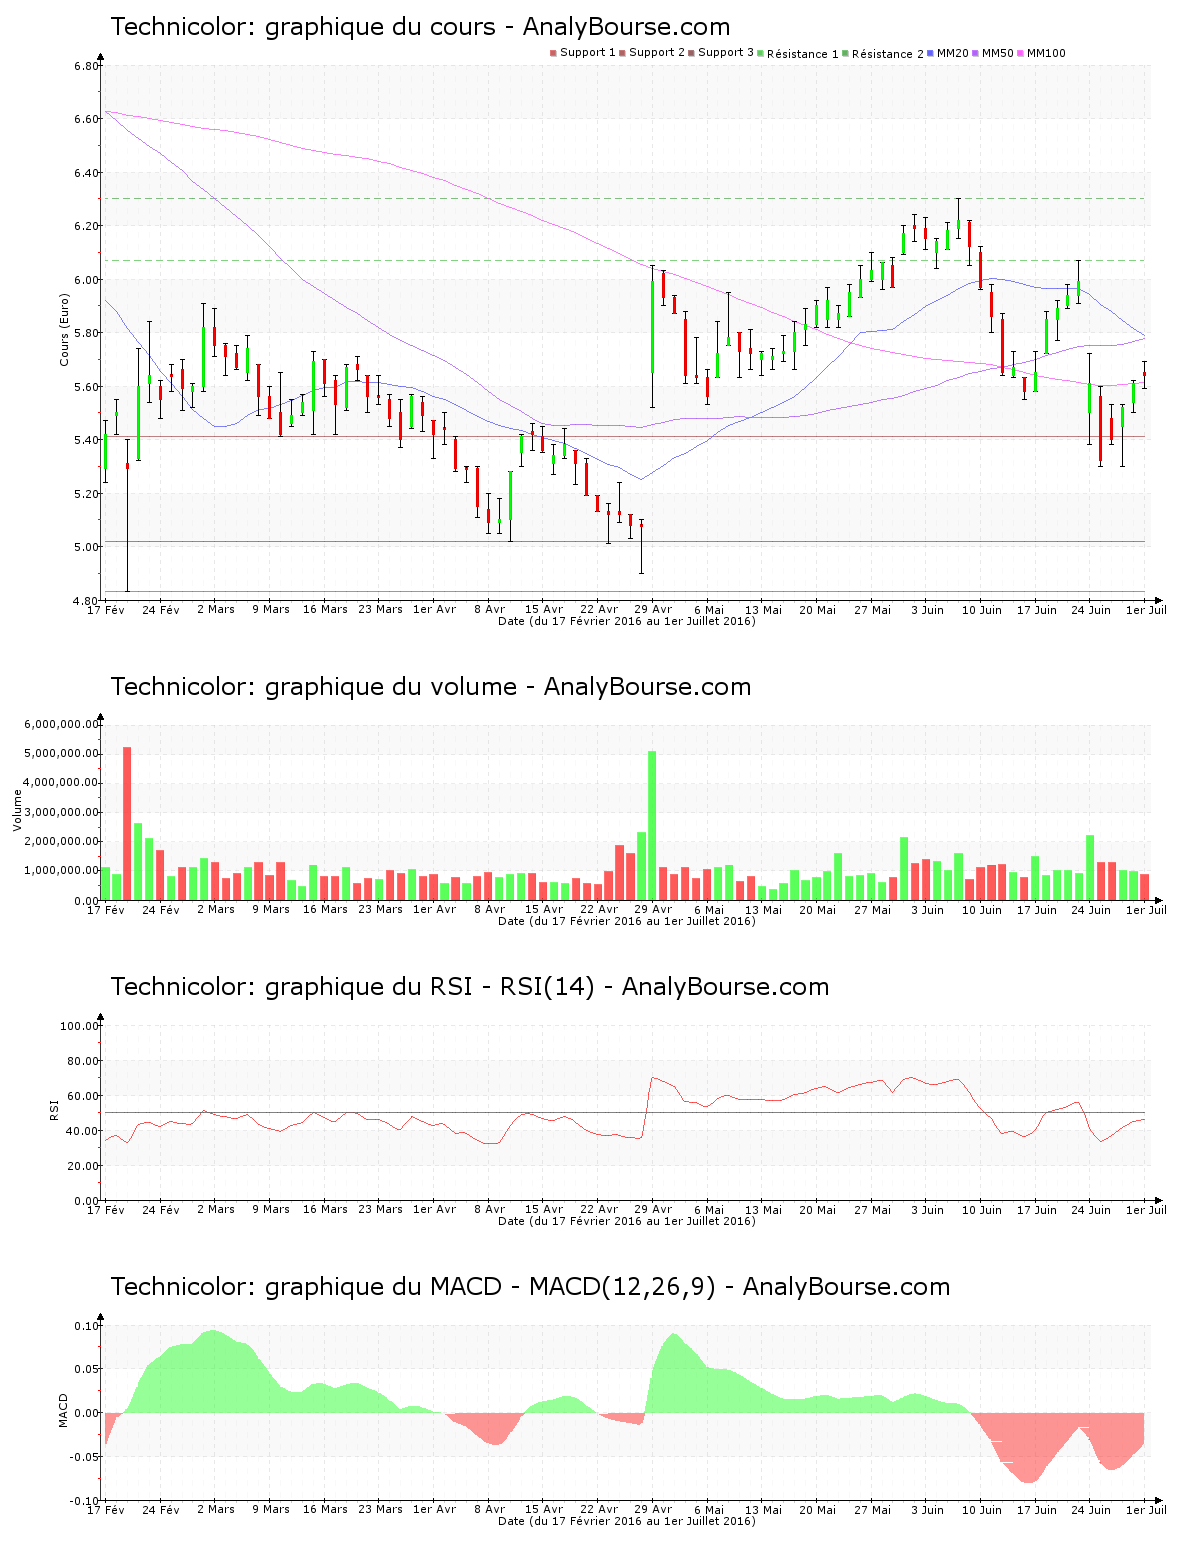Click the 'Volume' vertical axis label
Image resolution: width=1200 pixels, height=1550 pixels.
click(x=17, y=810)
